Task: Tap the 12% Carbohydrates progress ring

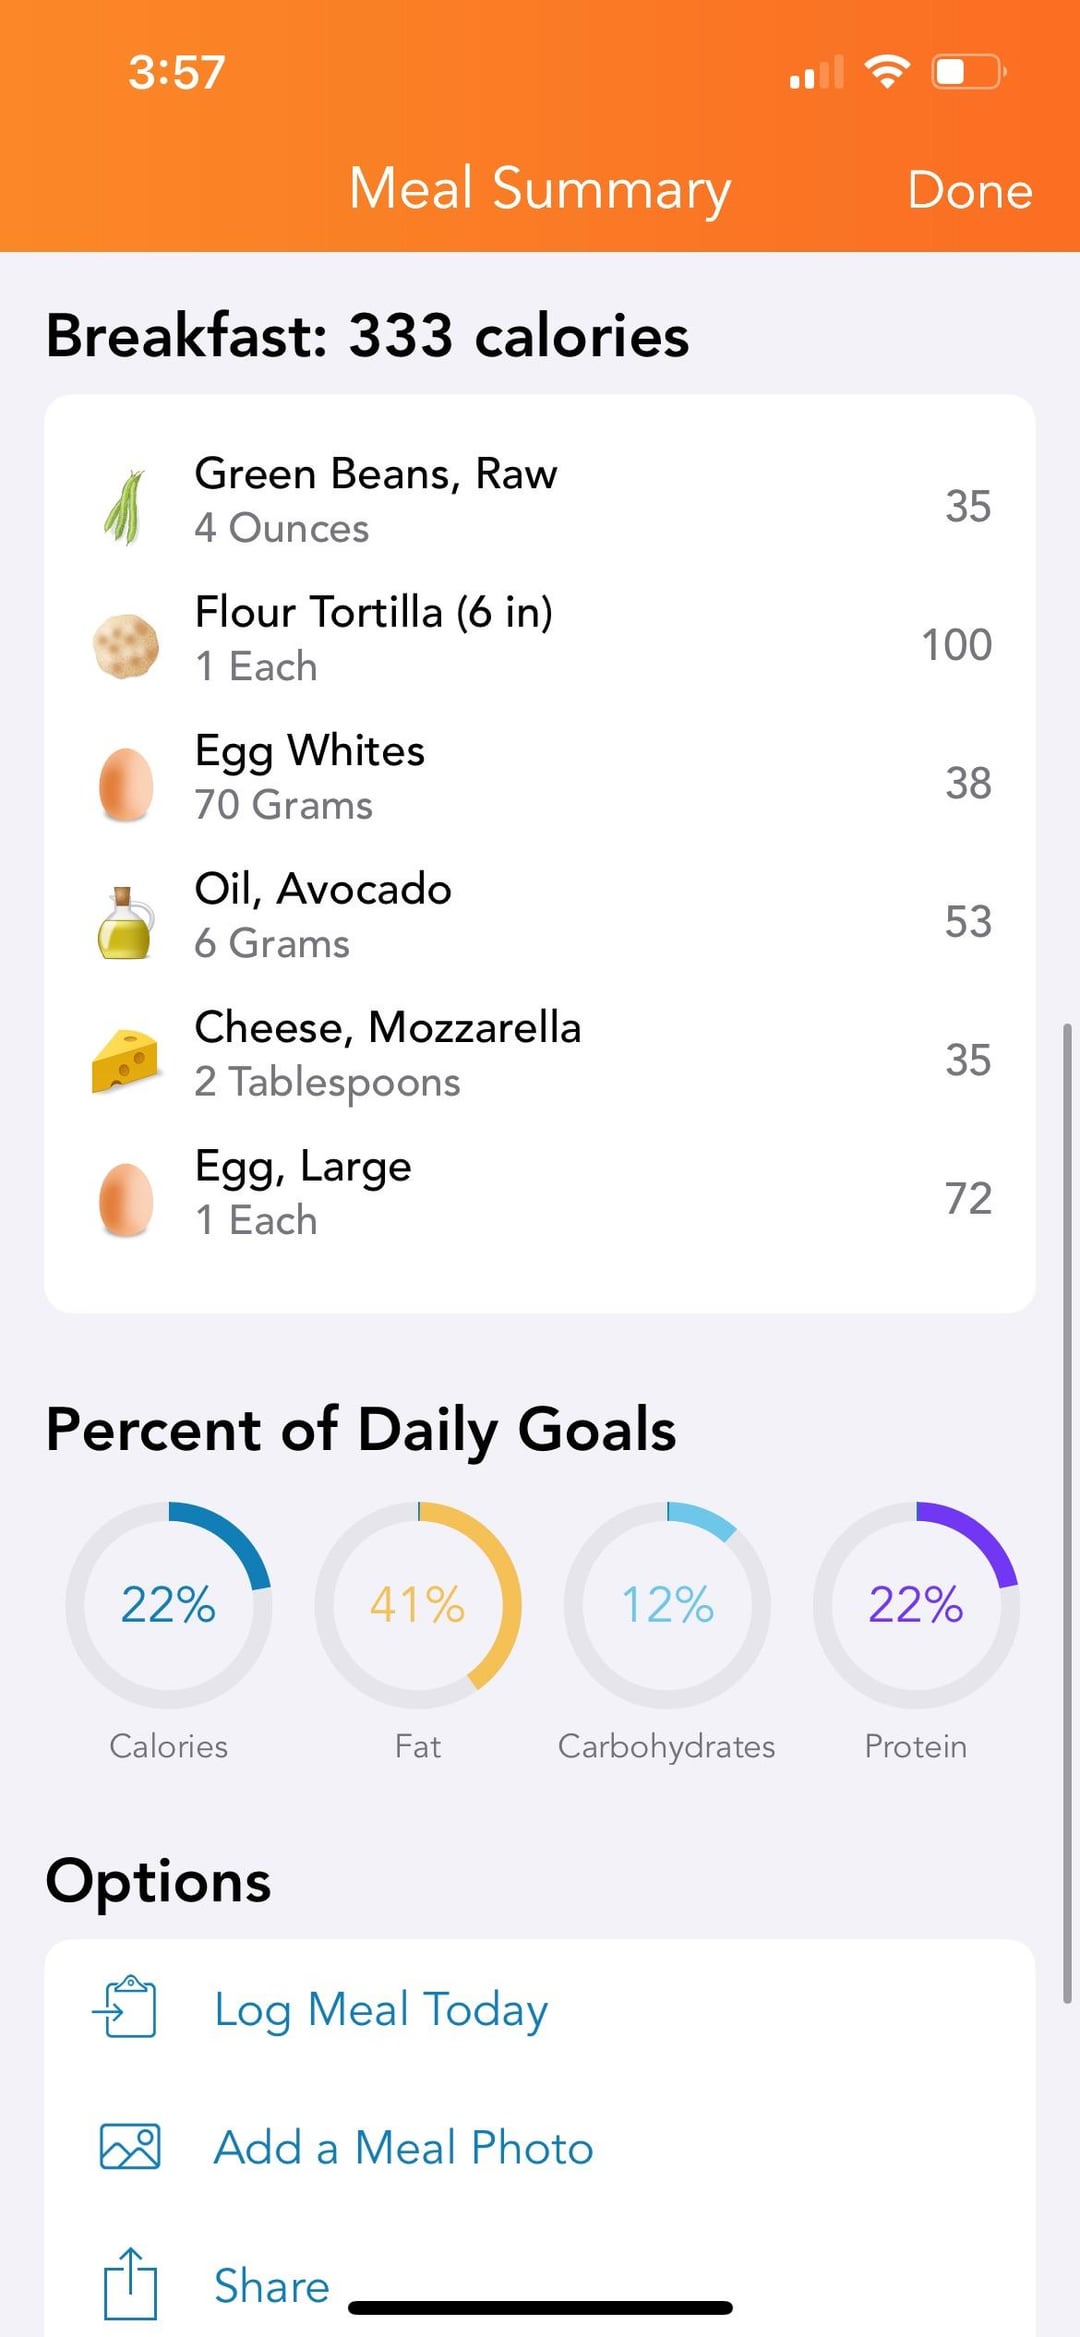Action: (x=667, y=1604)
